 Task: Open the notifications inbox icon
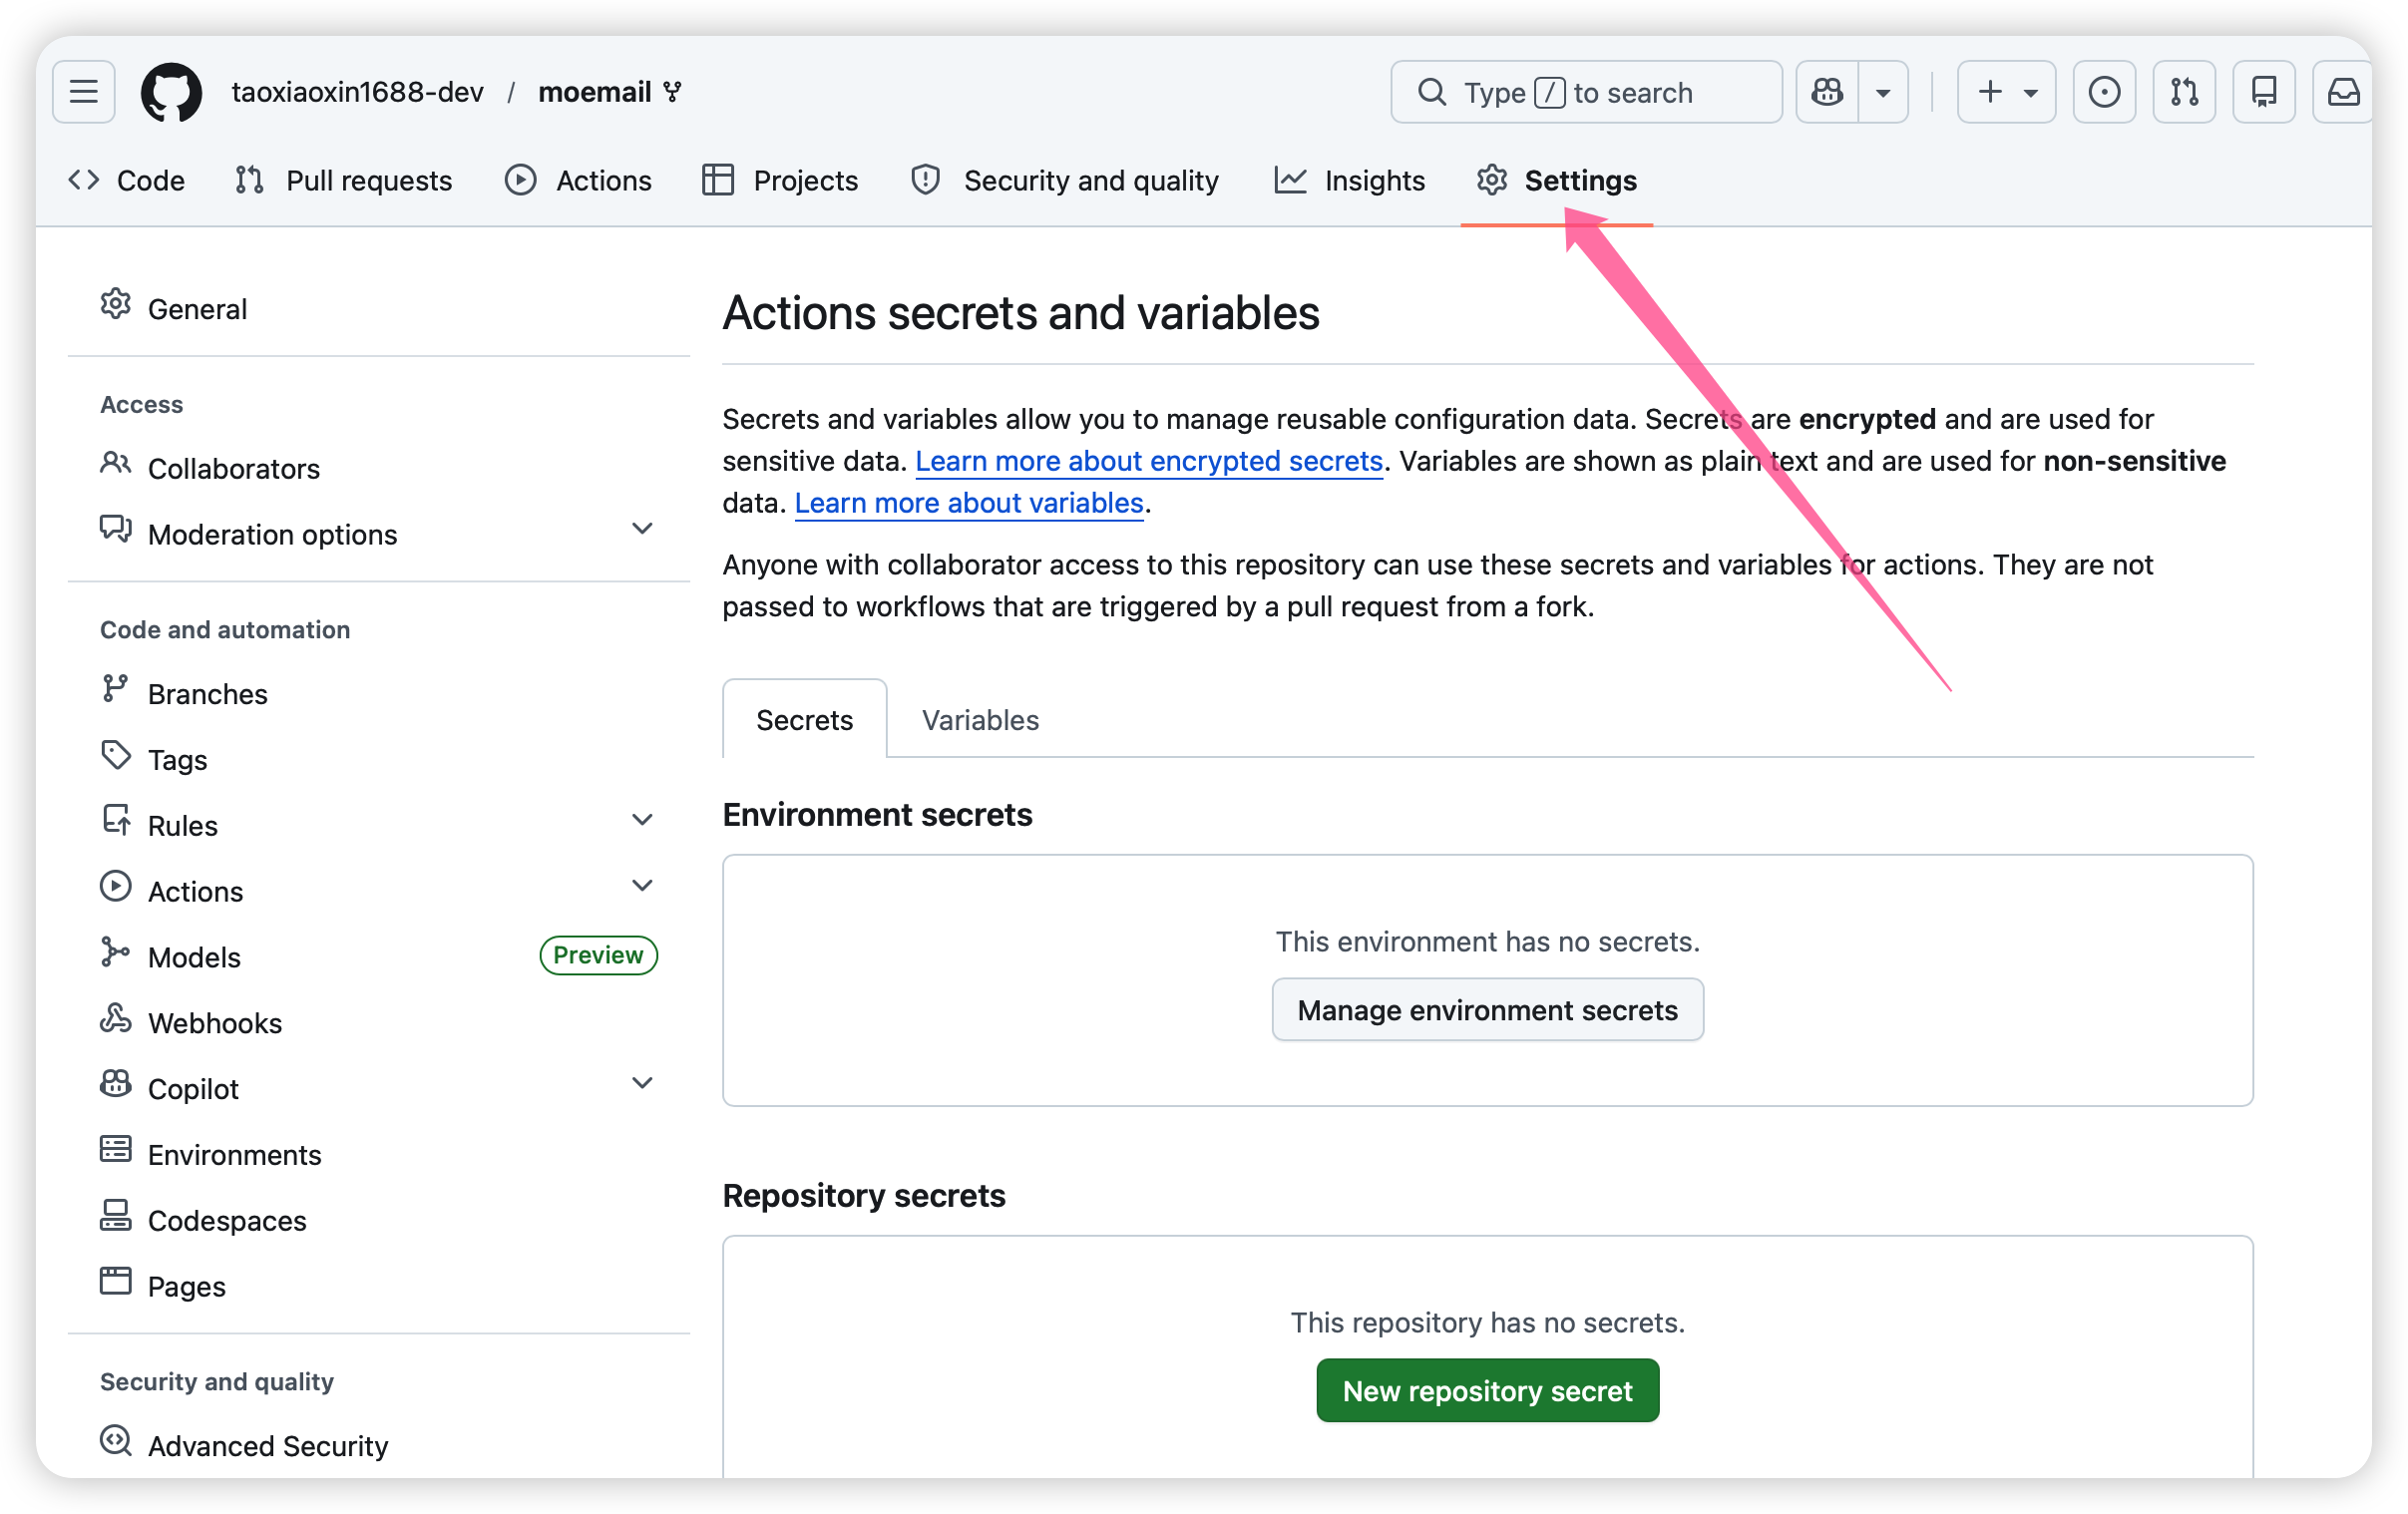(2342, 92)
